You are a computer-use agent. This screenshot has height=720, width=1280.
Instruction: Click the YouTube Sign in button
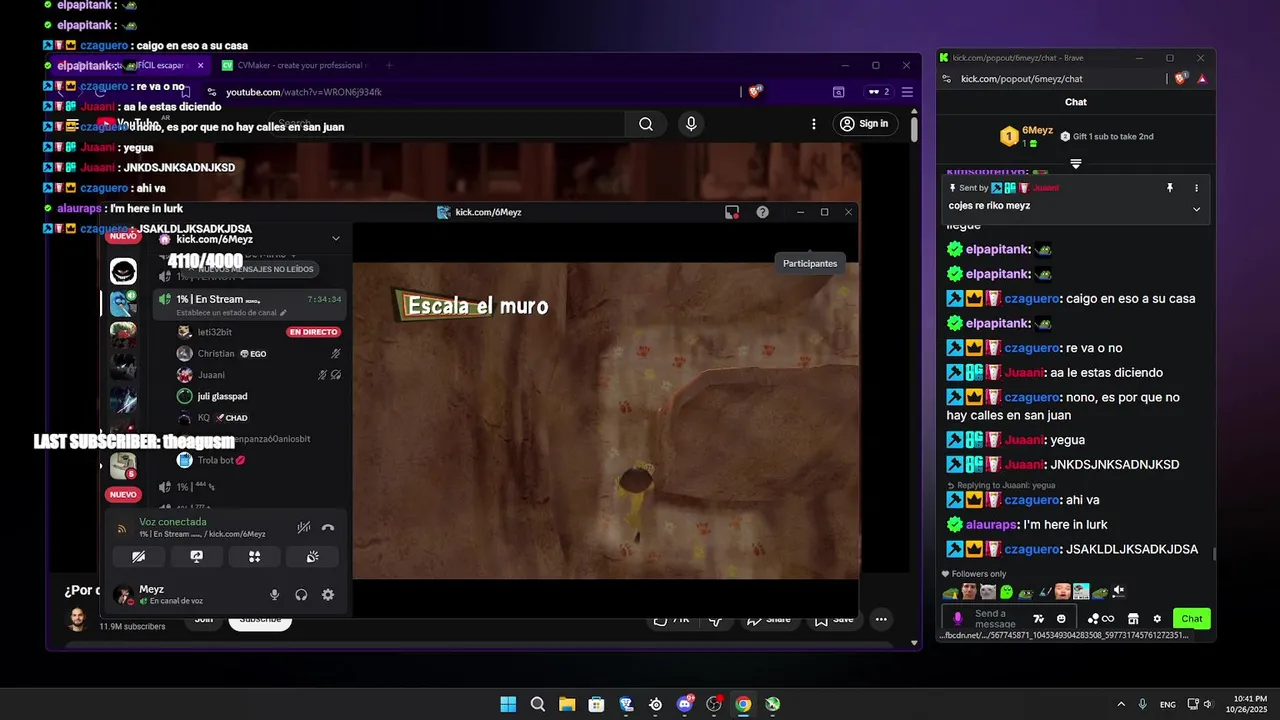point(864,124)
